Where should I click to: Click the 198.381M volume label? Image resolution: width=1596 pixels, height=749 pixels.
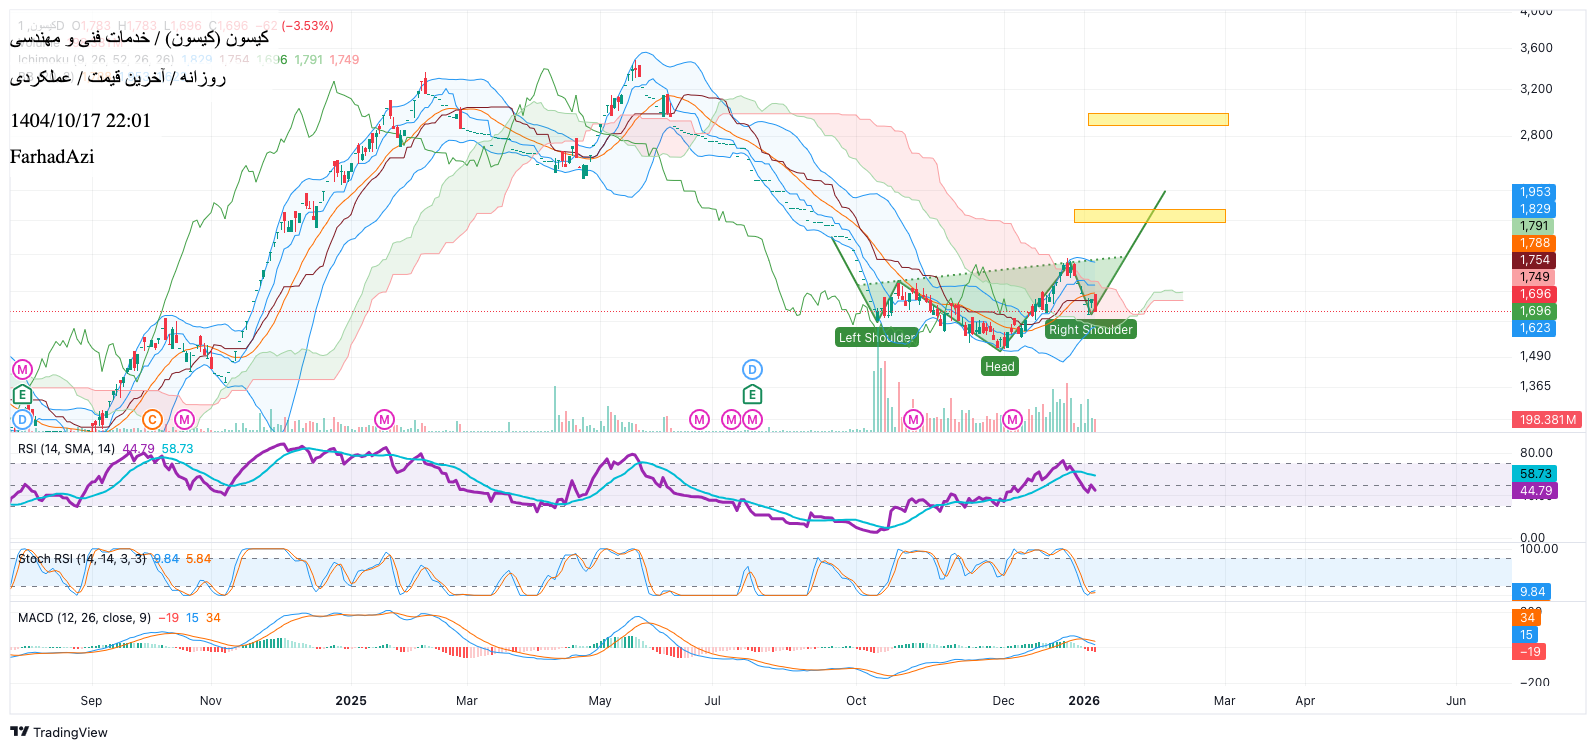(1547, 420)
